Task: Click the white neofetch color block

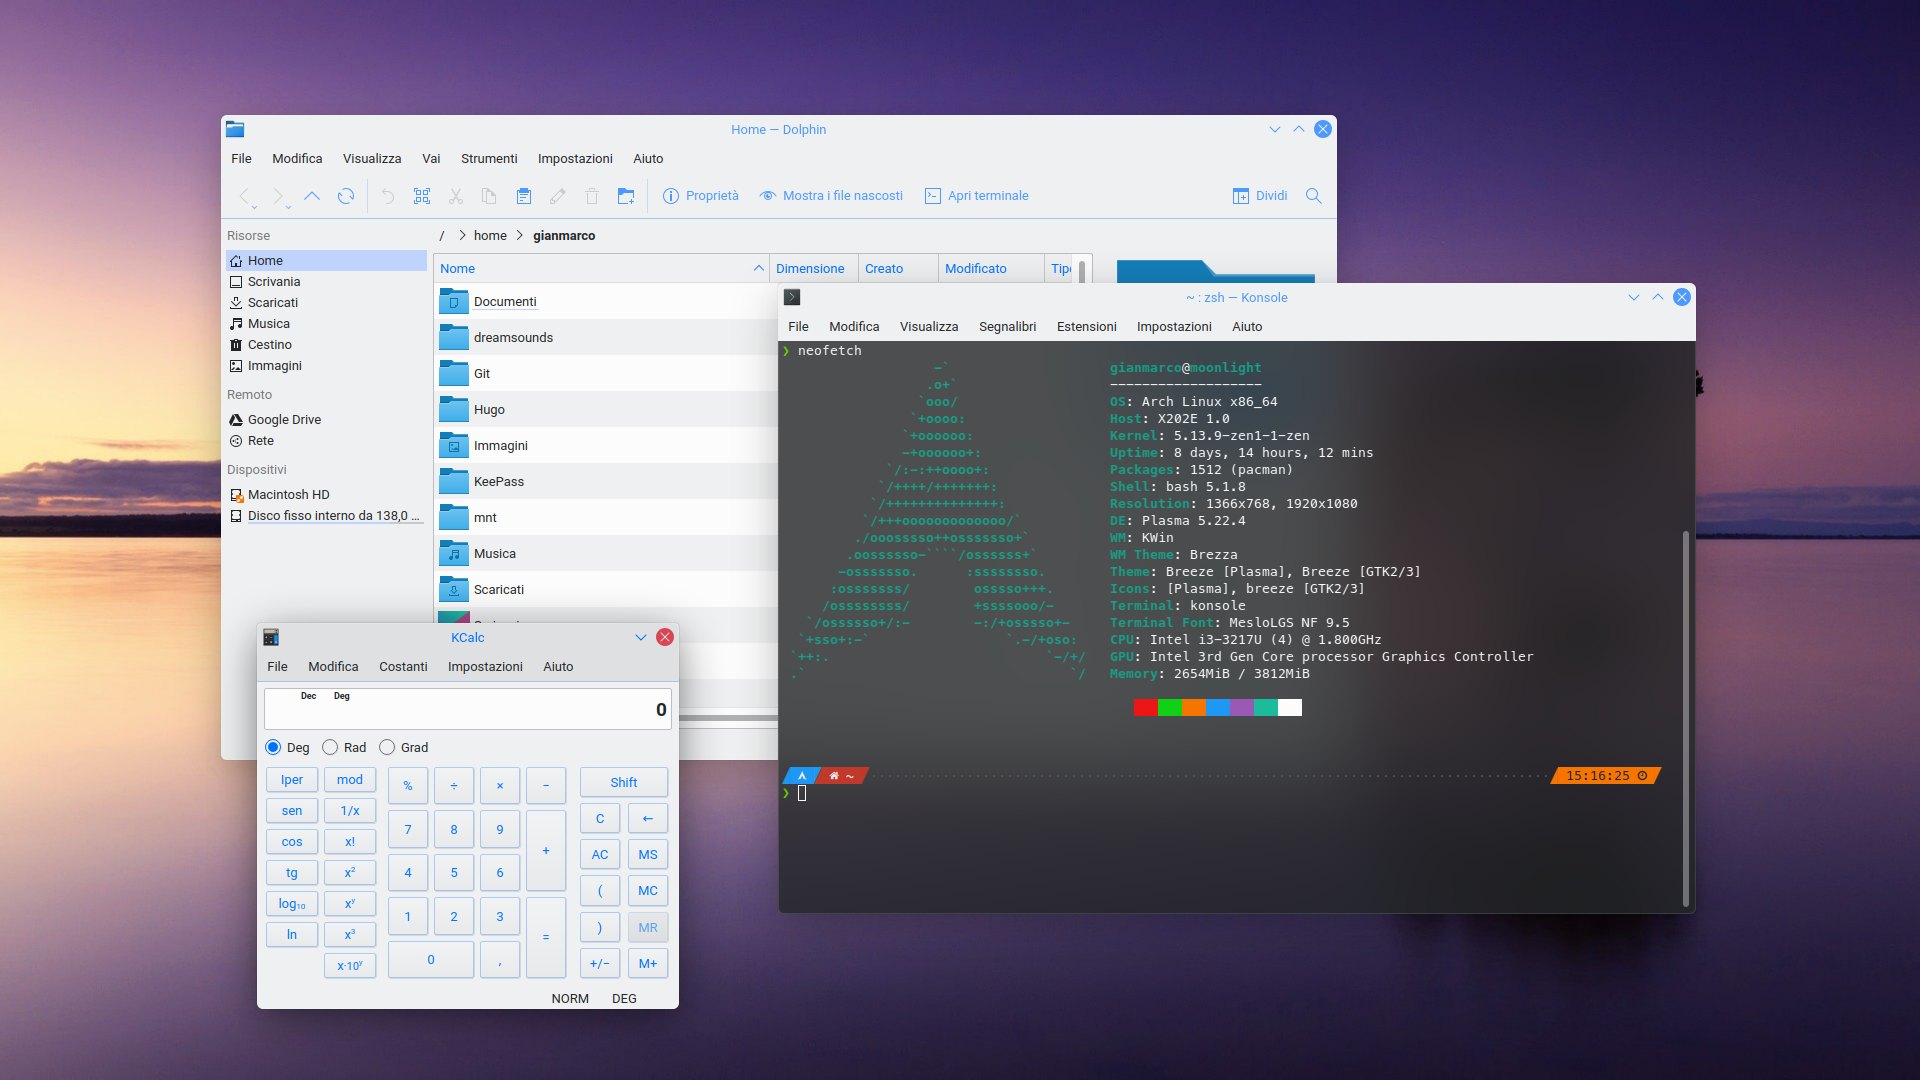Action: point(1290,708)
